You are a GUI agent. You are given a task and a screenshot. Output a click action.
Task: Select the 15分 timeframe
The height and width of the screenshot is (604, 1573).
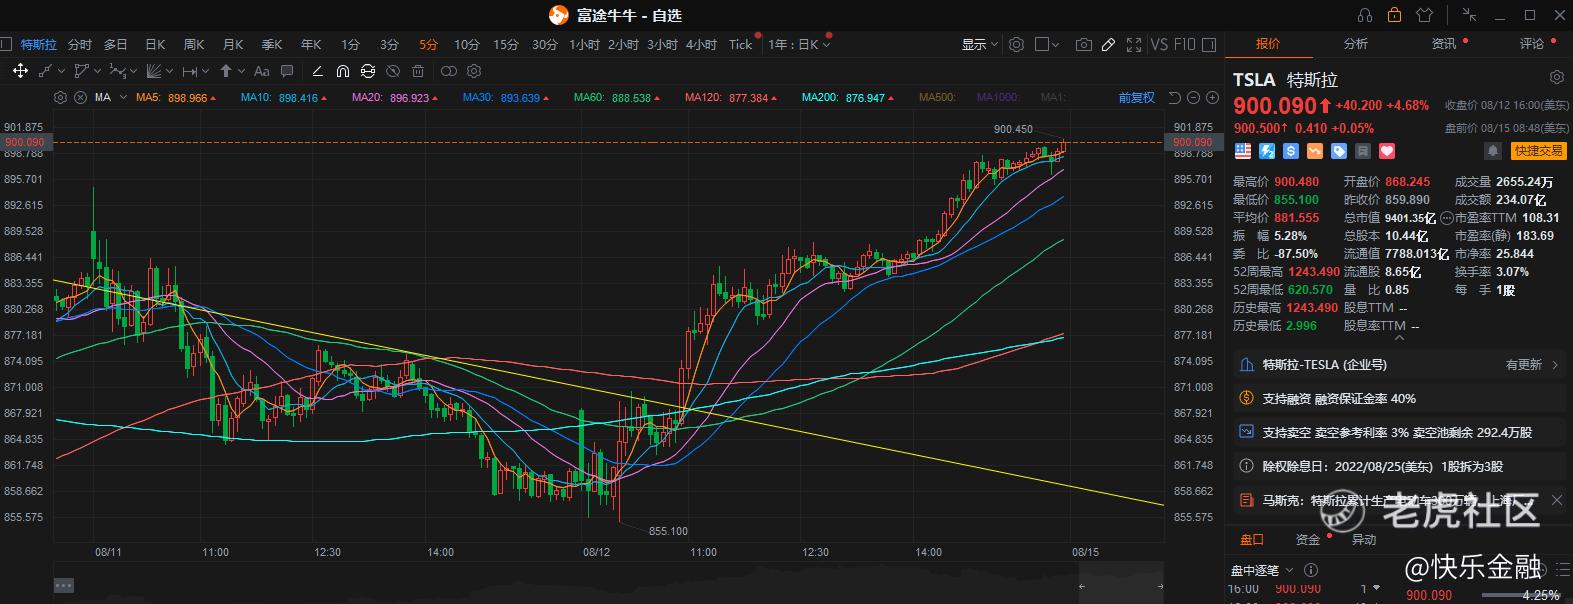pyautogui.click(x=506, y=44)
